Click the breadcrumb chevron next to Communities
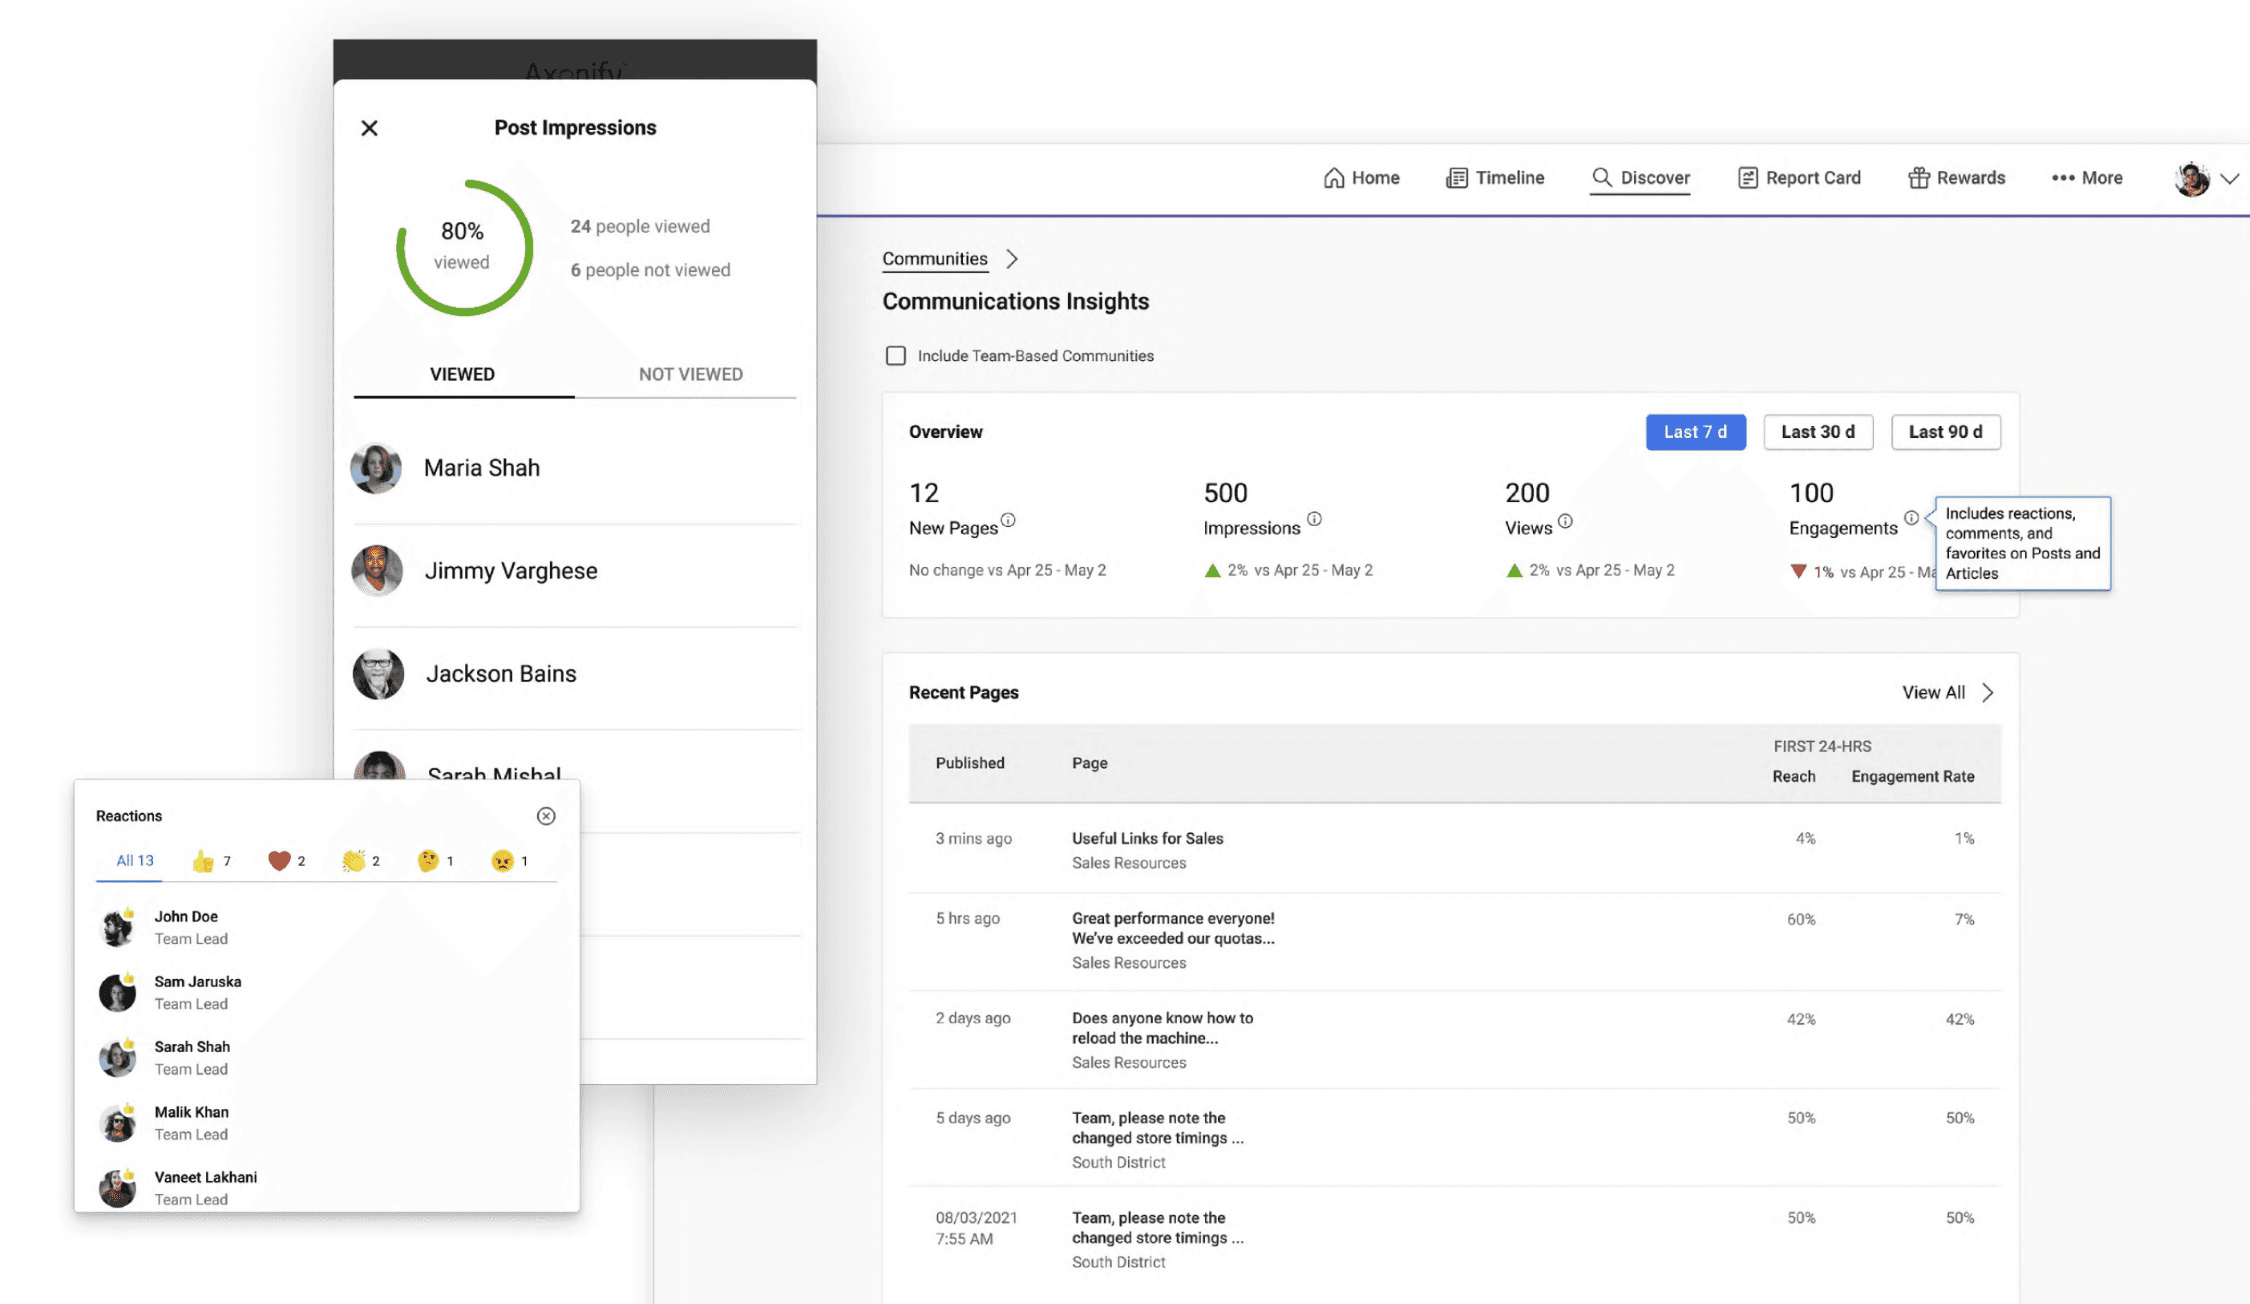 click(x=1012, y=259)
